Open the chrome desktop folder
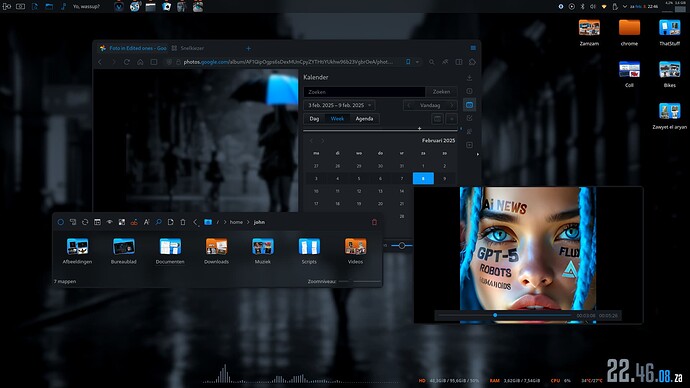The height and width of the screenshot is (388, 690). click(x=629, y=32)
